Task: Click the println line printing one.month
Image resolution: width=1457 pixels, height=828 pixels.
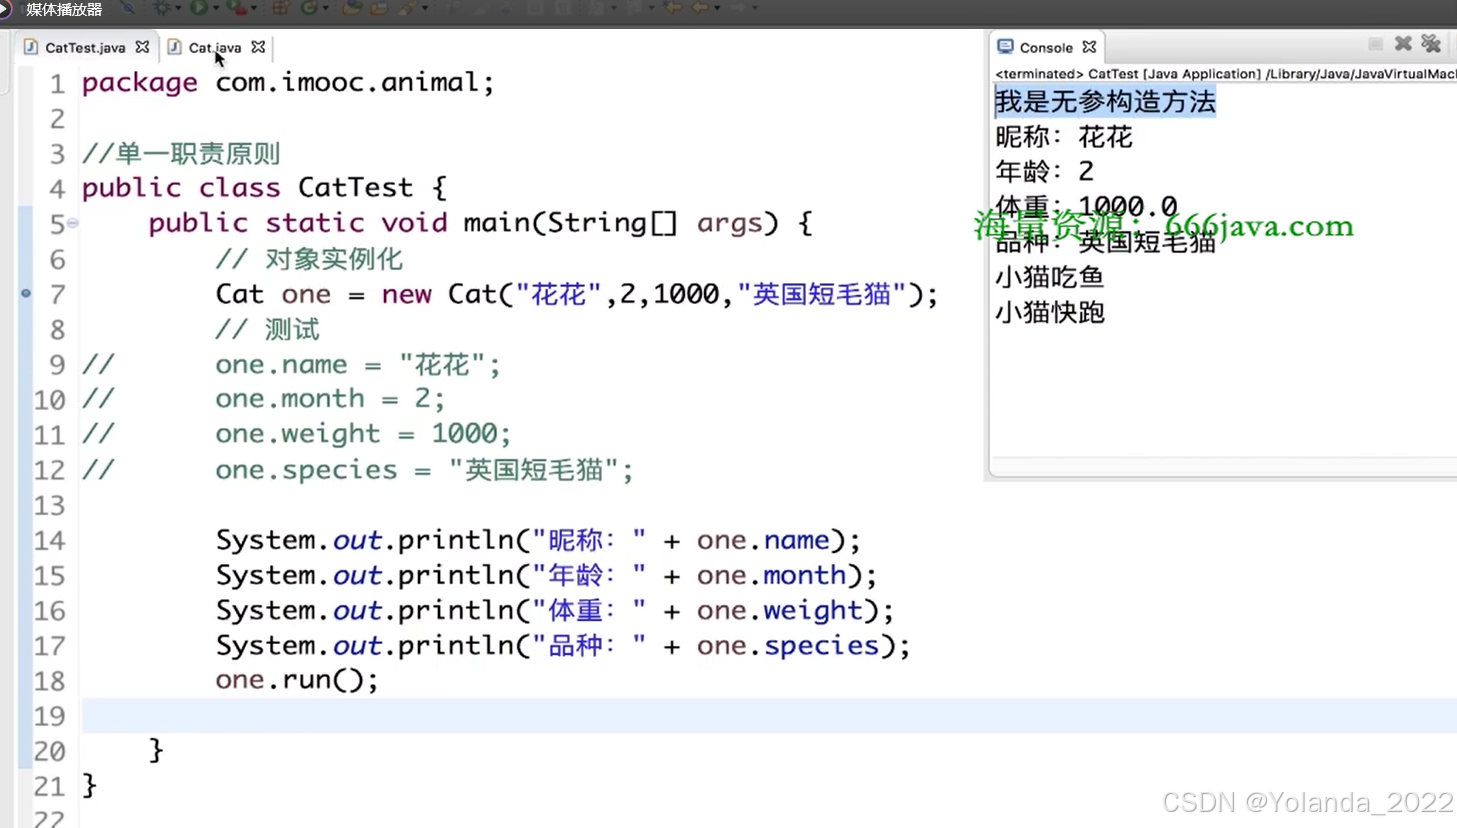Action: coord(546,575)
